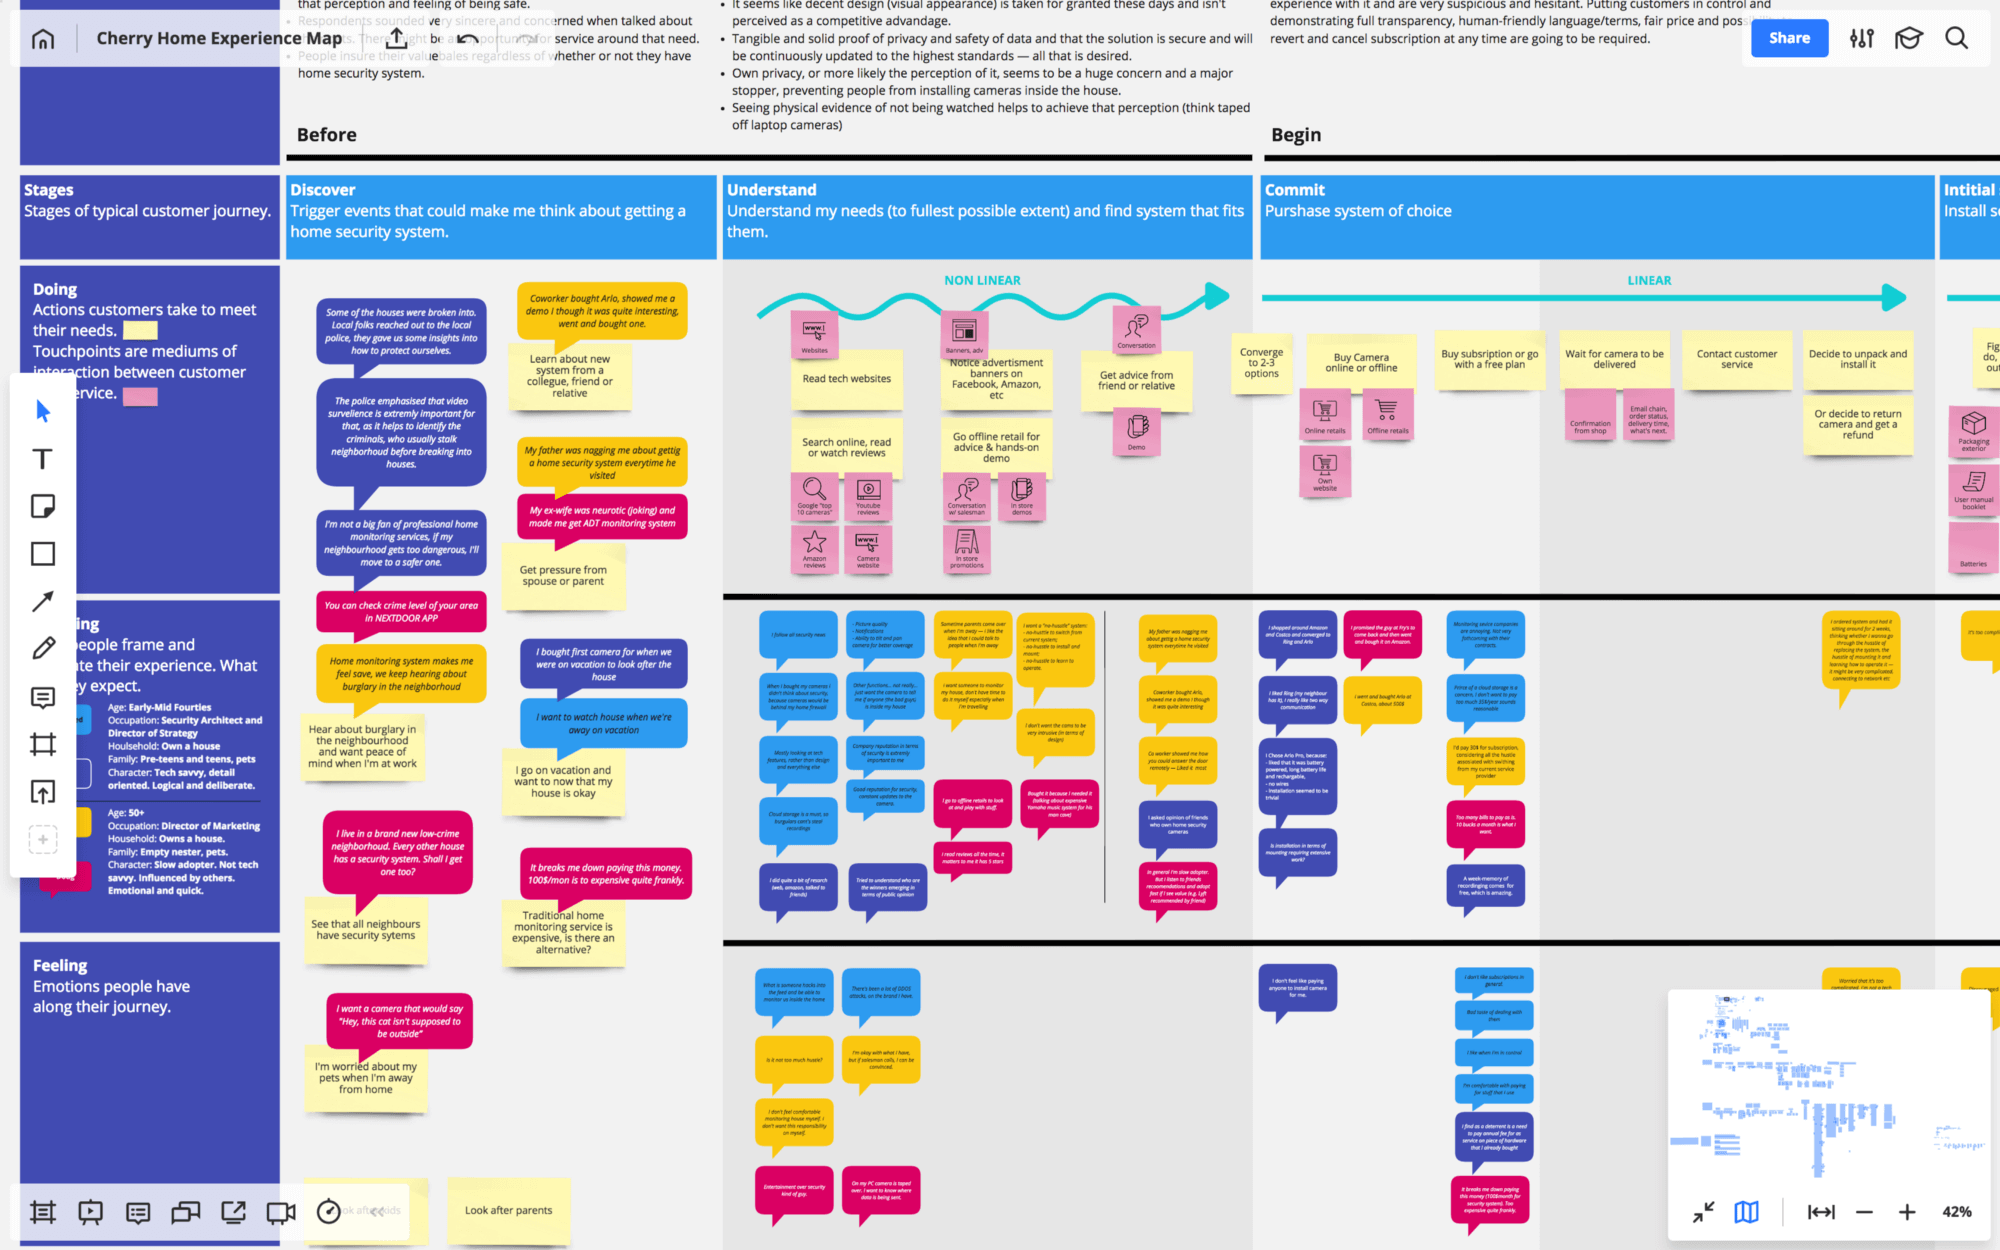This screenshot has width=2000, height=1250.
Task: Click the minimap overview thumbnail
Action: coord(1830,1086)
